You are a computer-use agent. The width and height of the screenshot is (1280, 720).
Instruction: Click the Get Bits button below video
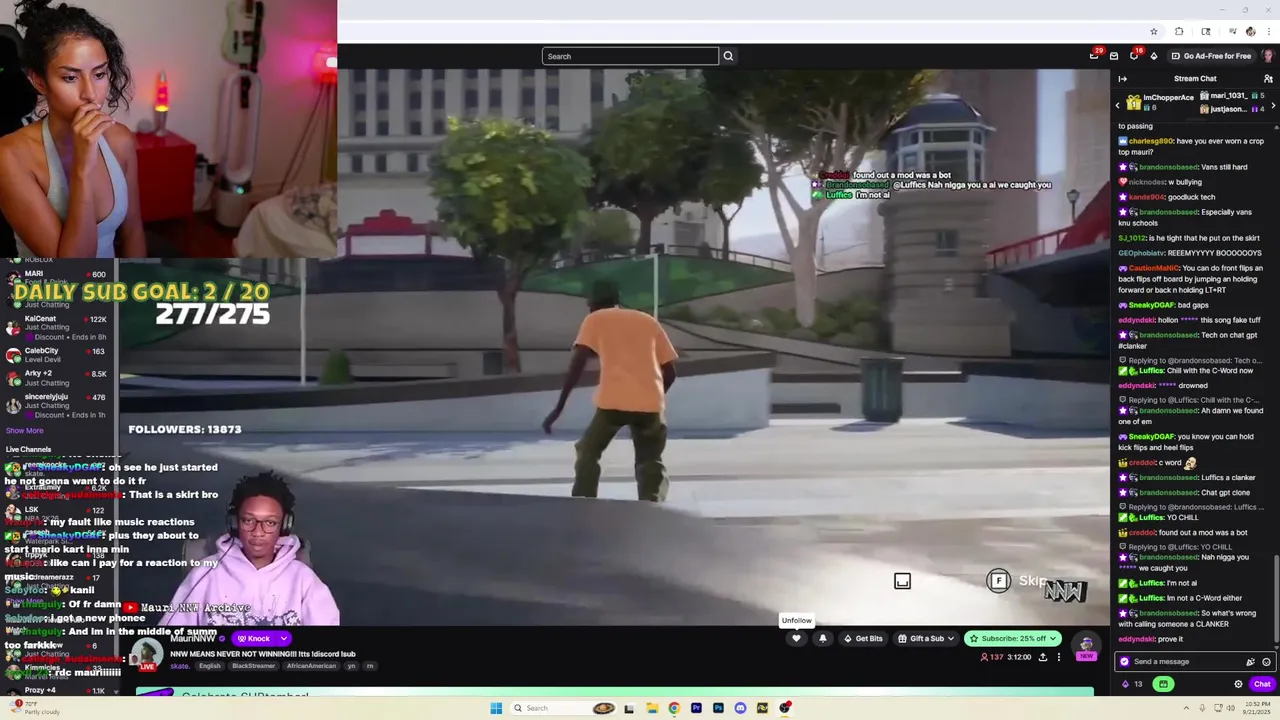[x=863, y=638]
